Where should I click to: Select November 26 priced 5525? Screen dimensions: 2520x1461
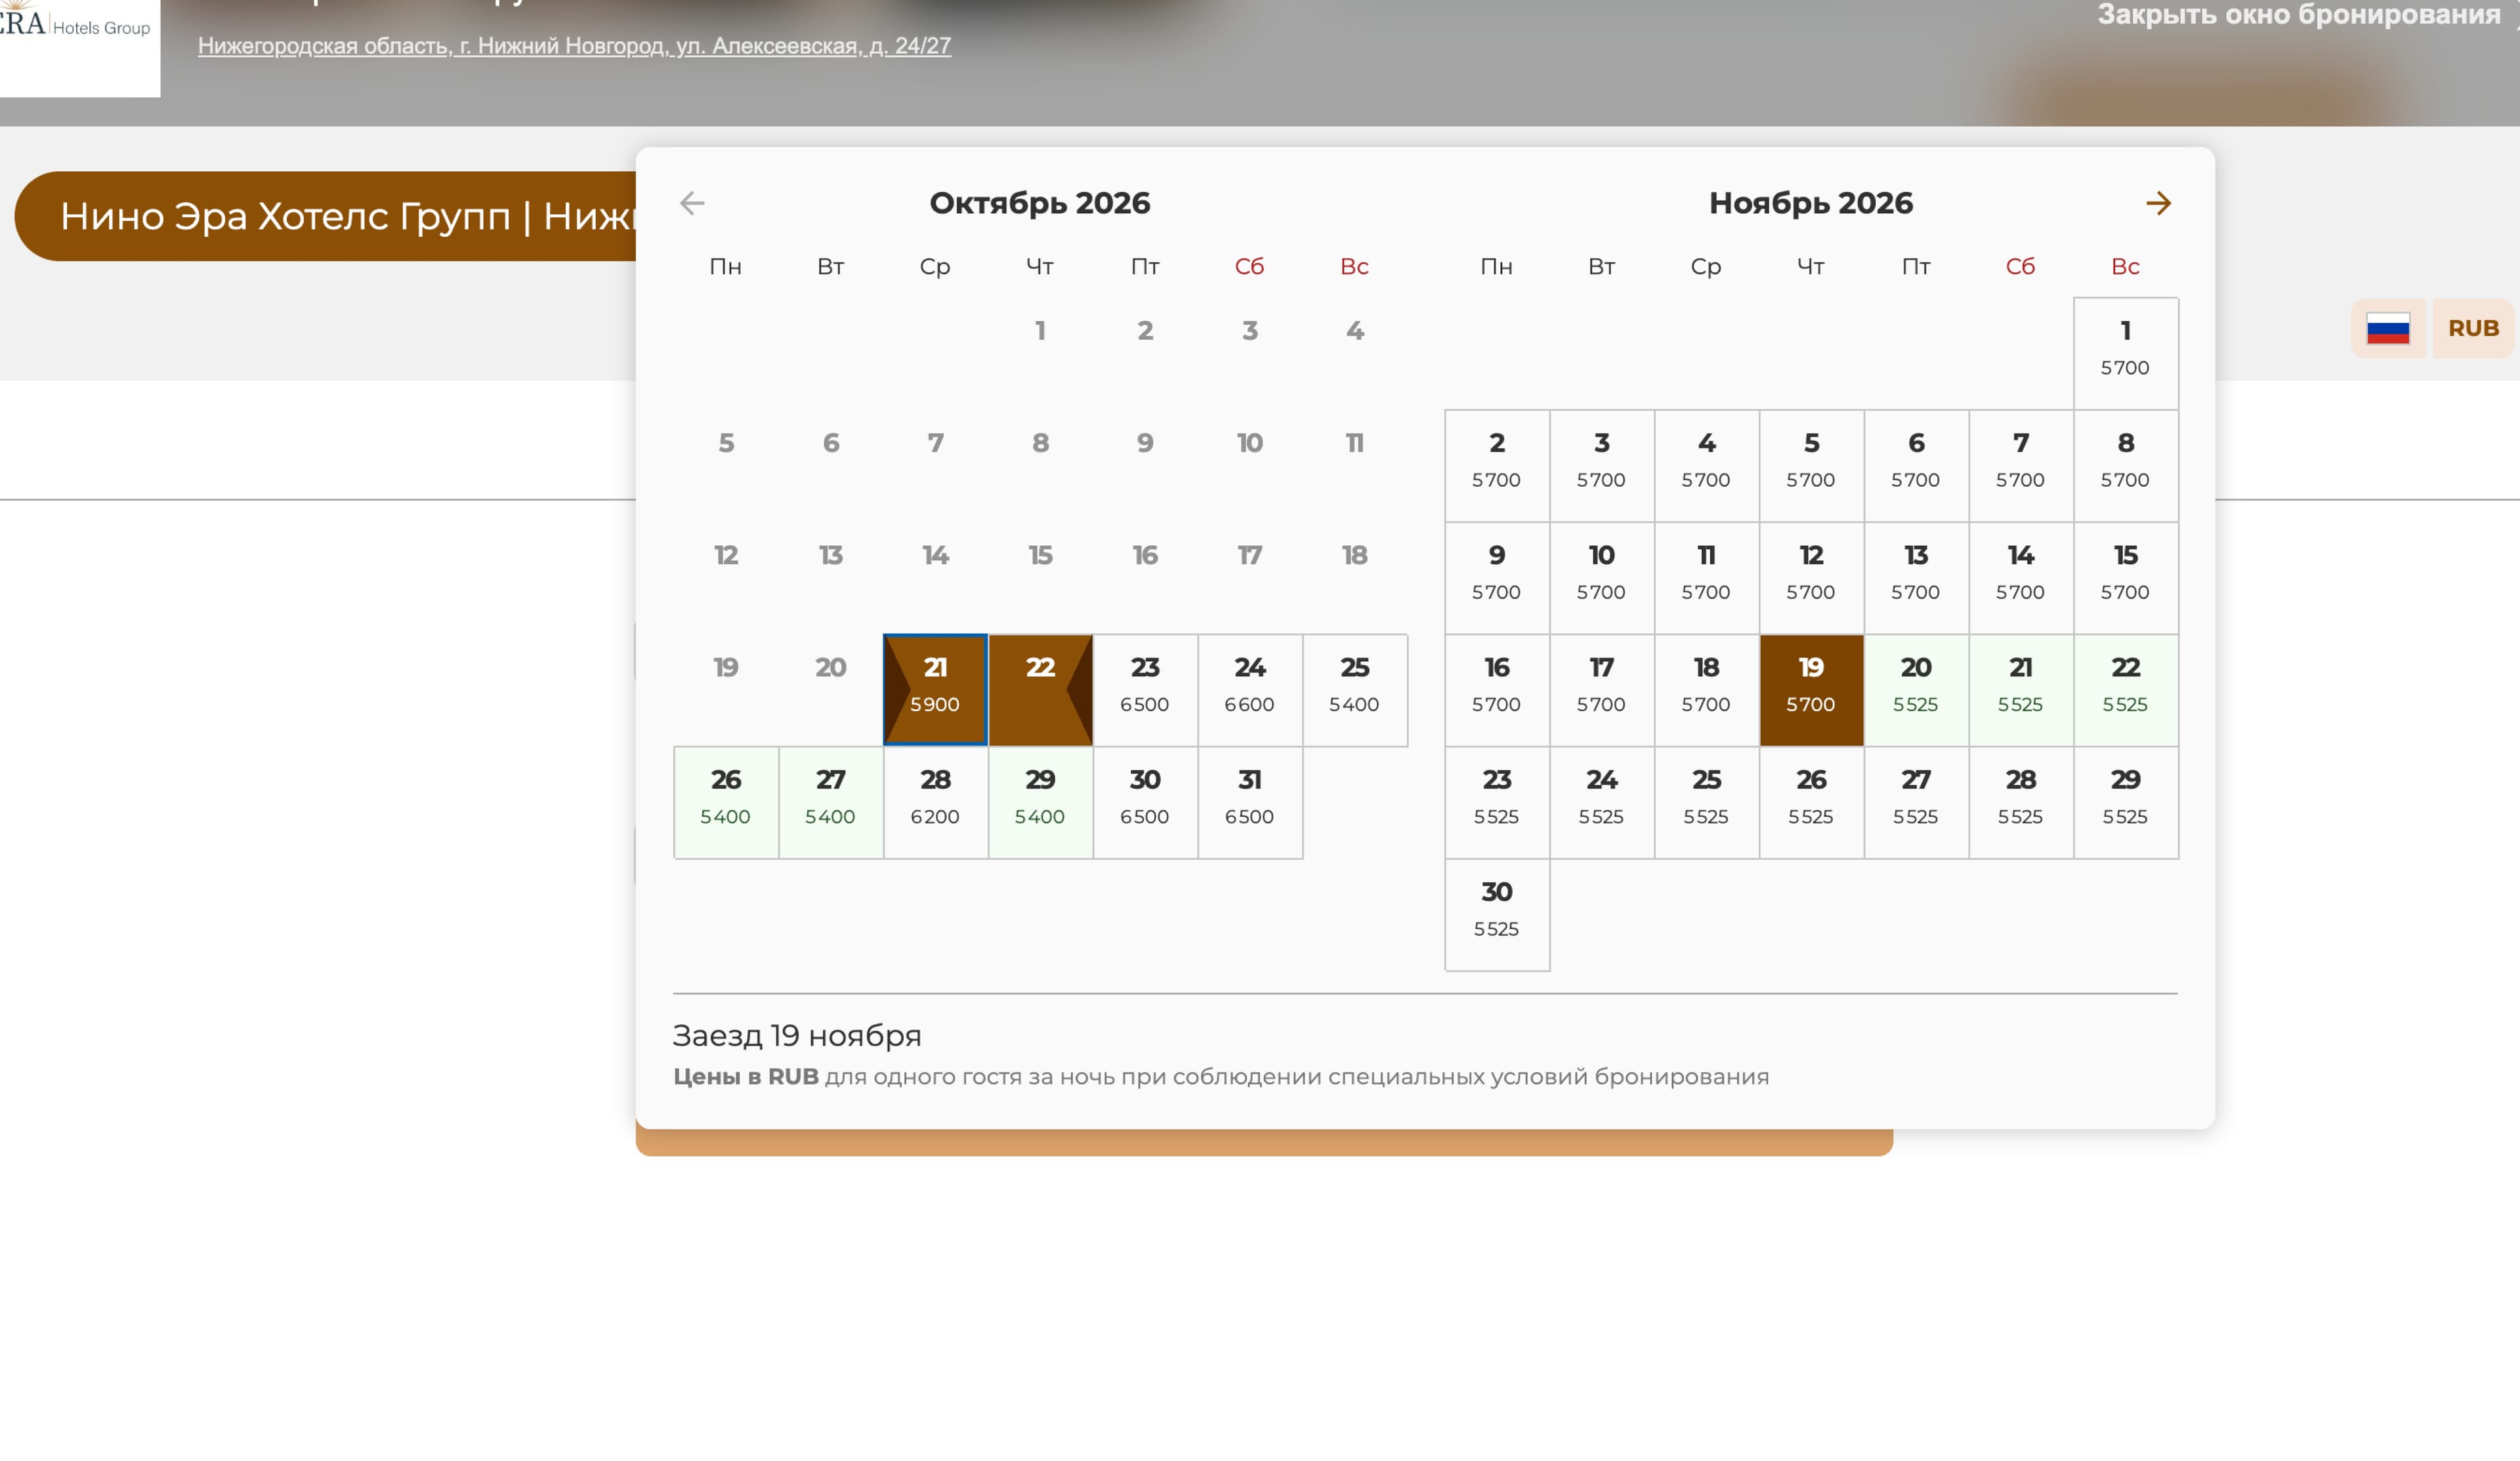pyautogui.click(x=1811, y=802)
